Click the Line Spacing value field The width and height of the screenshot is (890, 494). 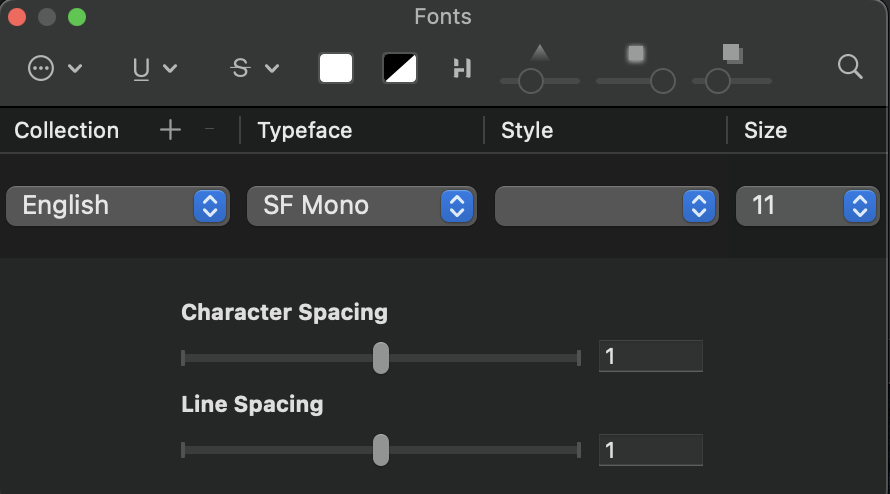pos(650,450)
